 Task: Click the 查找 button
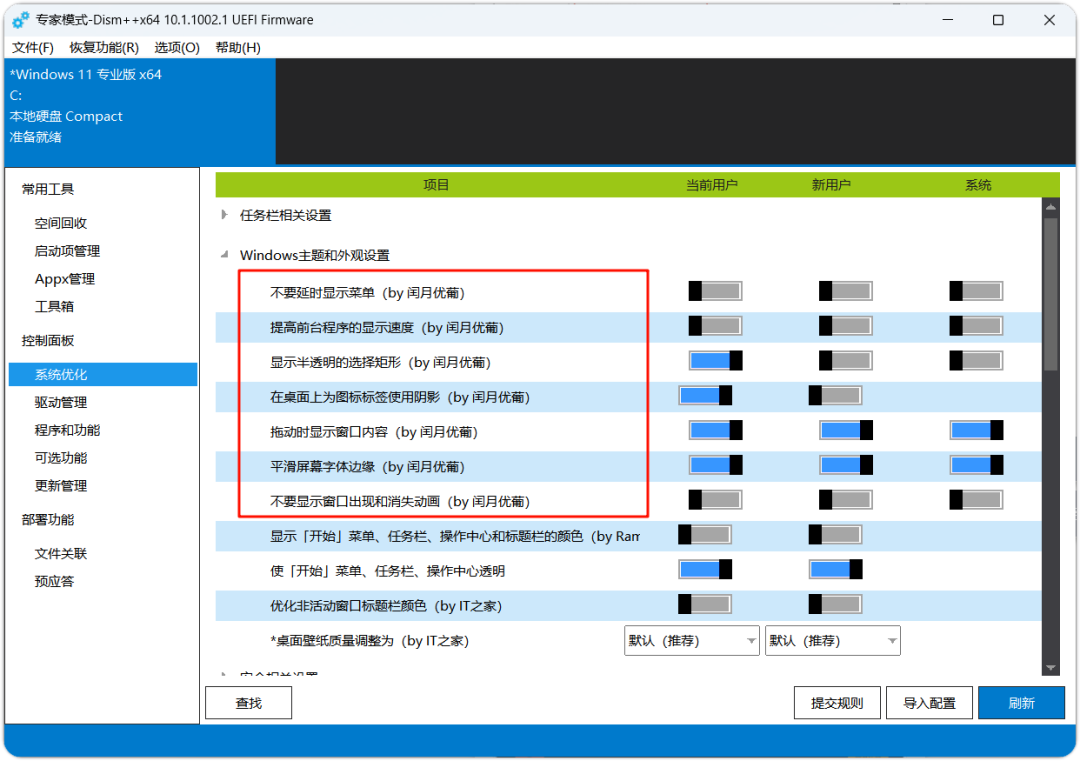(x=249, y=702)
